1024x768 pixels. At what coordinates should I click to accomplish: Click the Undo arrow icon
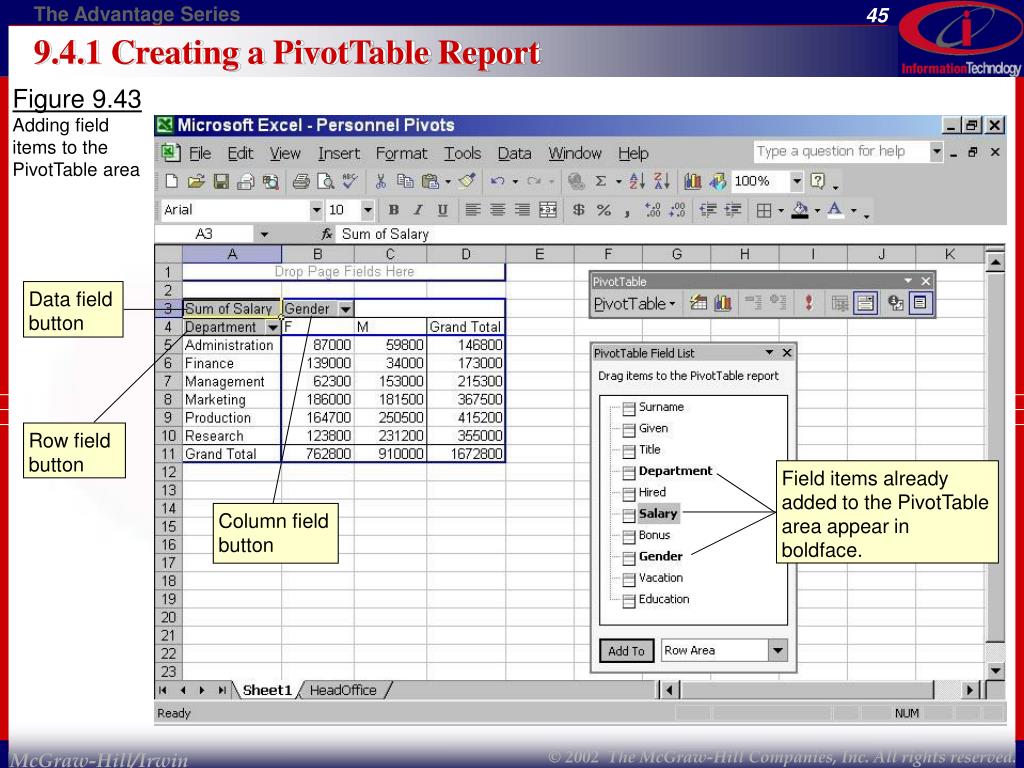pyautogui.click(x=498, y=181)
